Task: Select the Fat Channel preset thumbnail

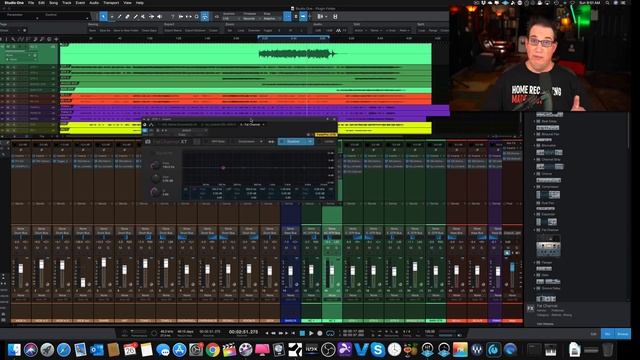Action: [548, 245]
